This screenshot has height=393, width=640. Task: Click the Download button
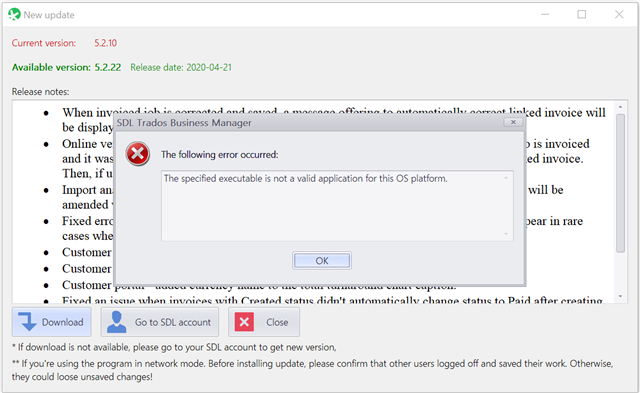pyautogui.click(x=51, y=322)
